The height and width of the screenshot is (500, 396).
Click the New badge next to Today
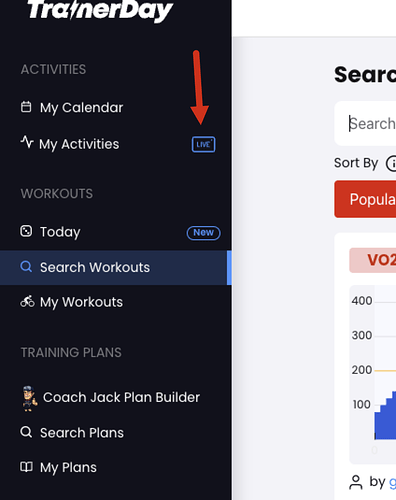(203, 233)
